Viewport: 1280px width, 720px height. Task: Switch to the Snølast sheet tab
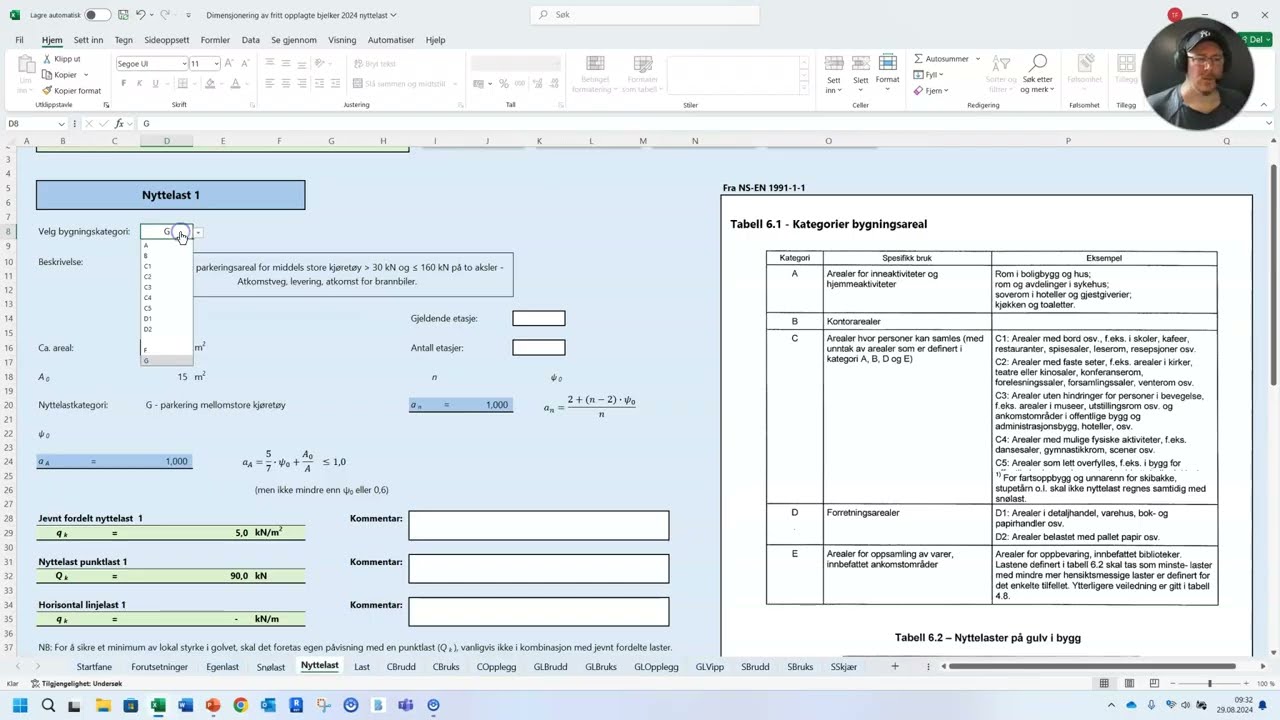click(x=270, y=667)
